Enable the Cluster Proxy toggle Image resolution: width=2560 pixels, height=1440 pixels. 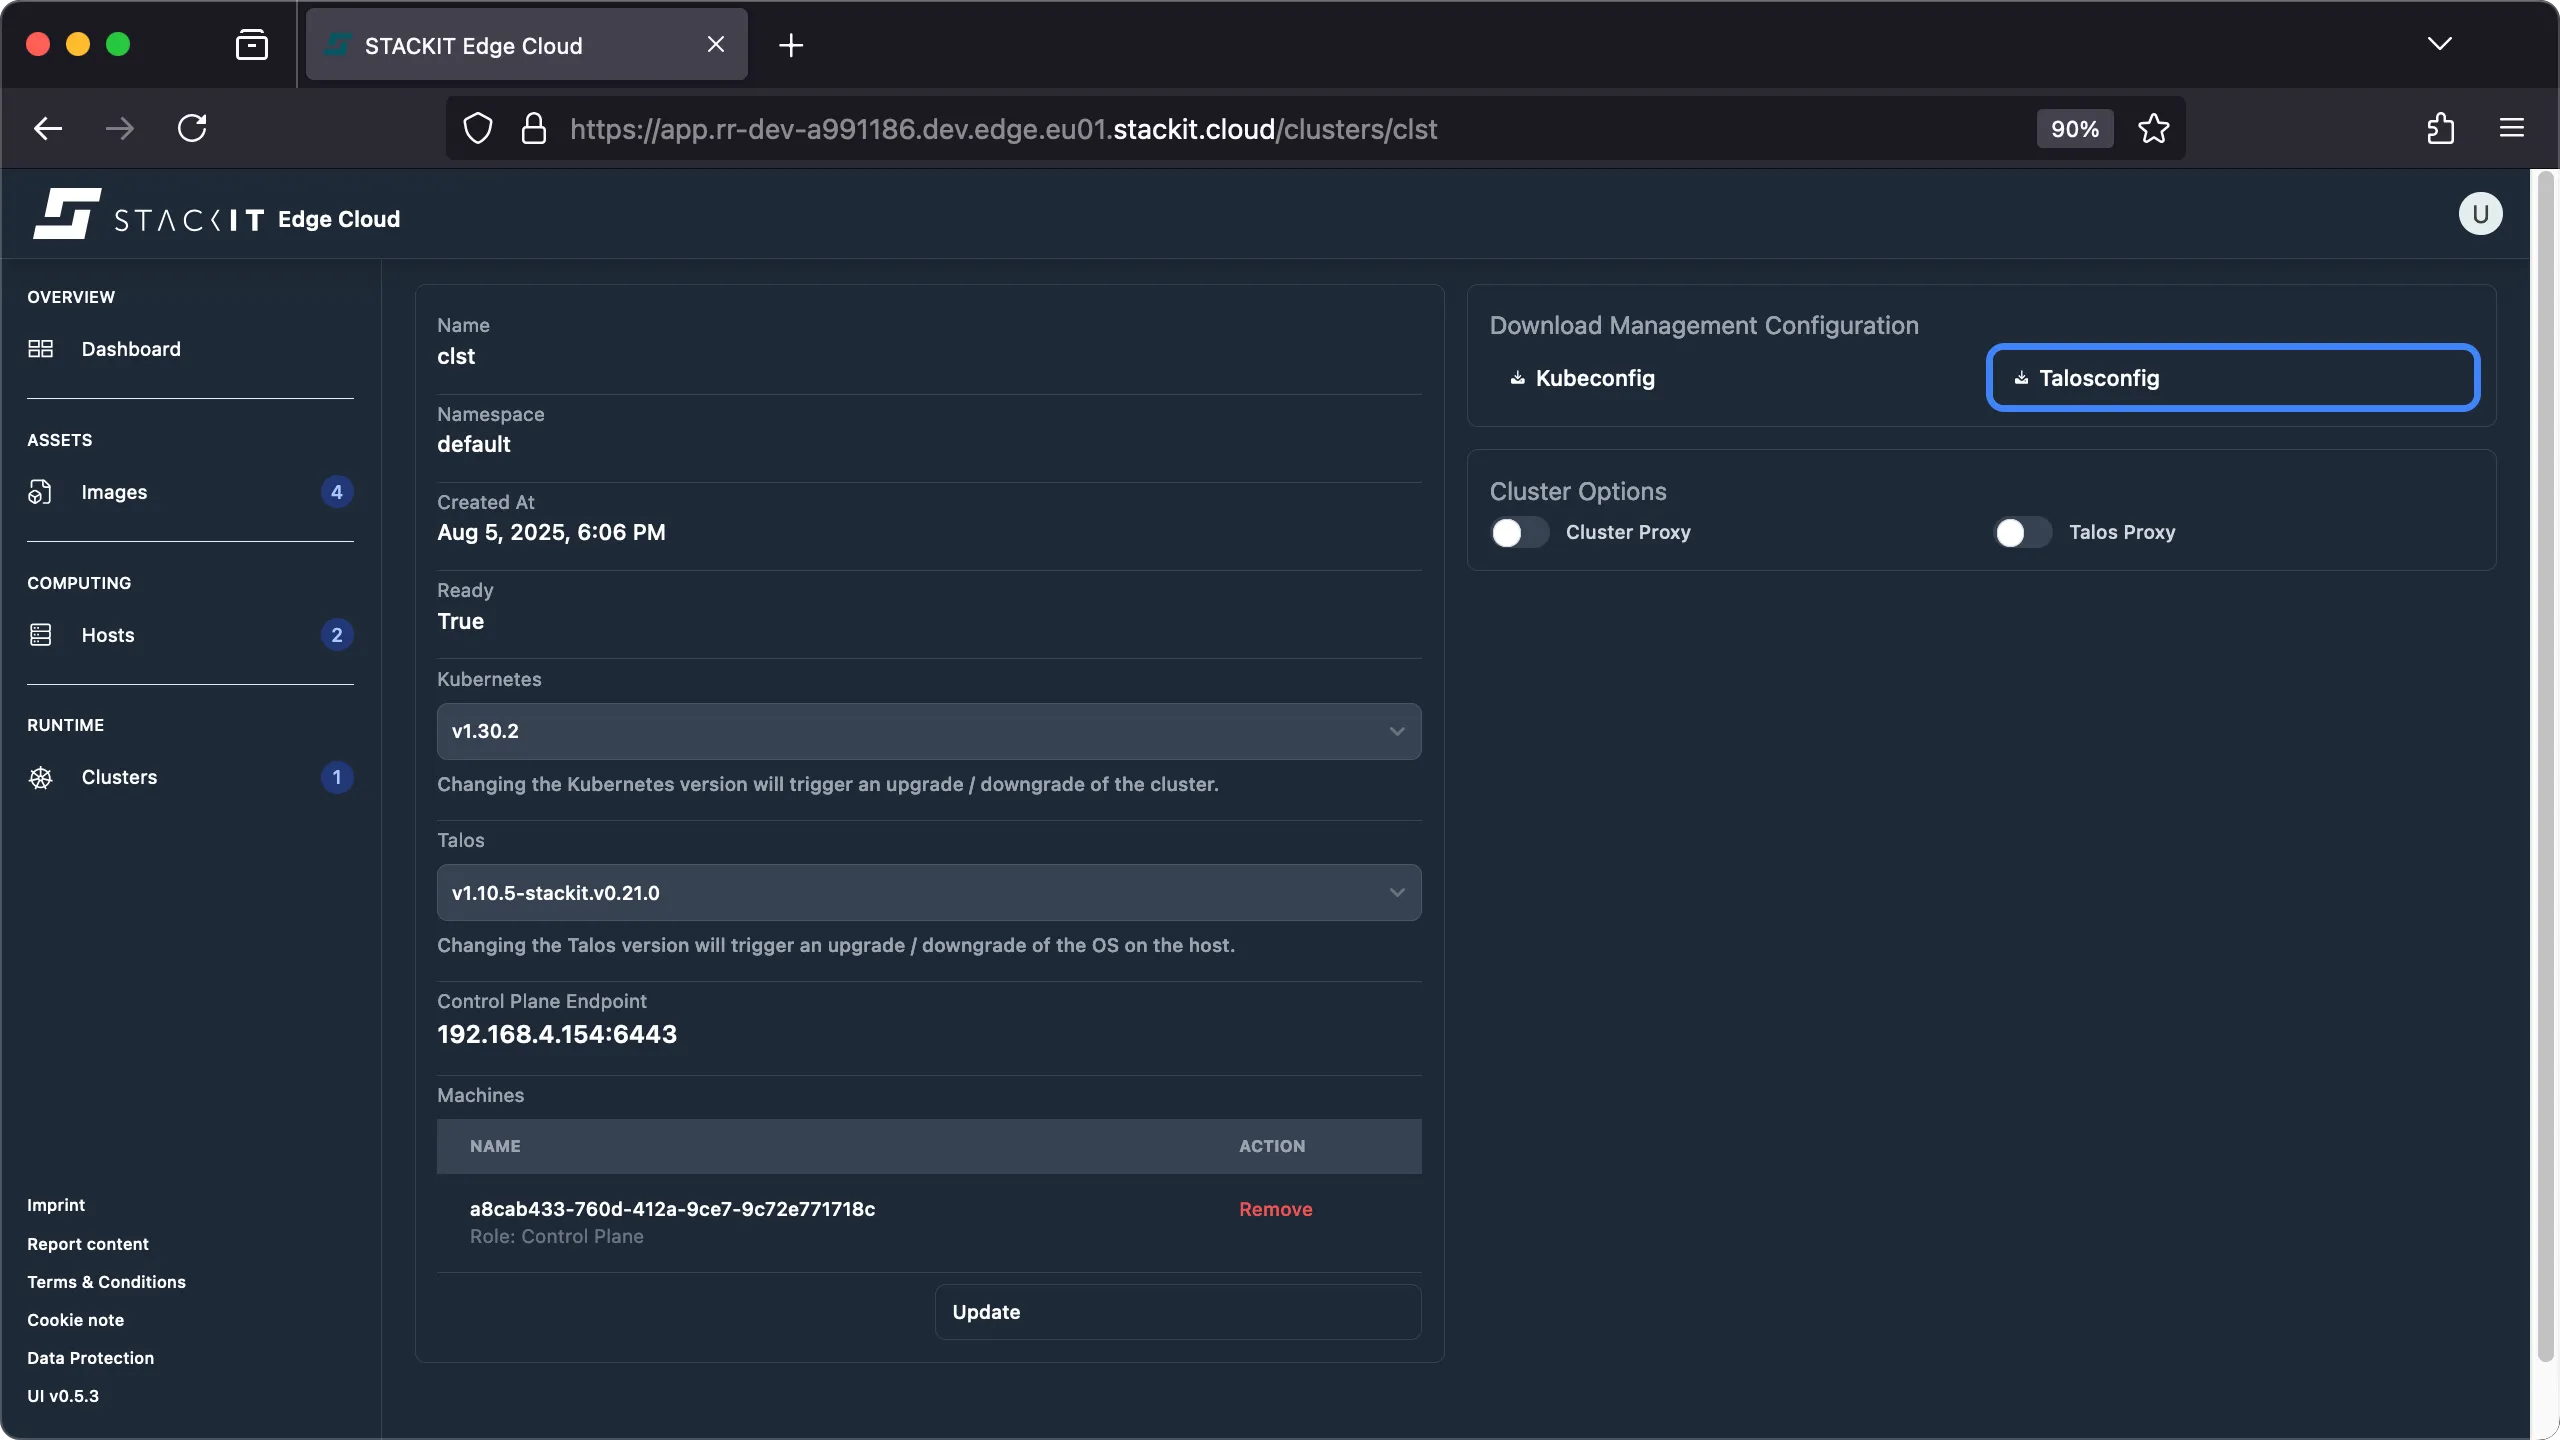(1517, 532)
